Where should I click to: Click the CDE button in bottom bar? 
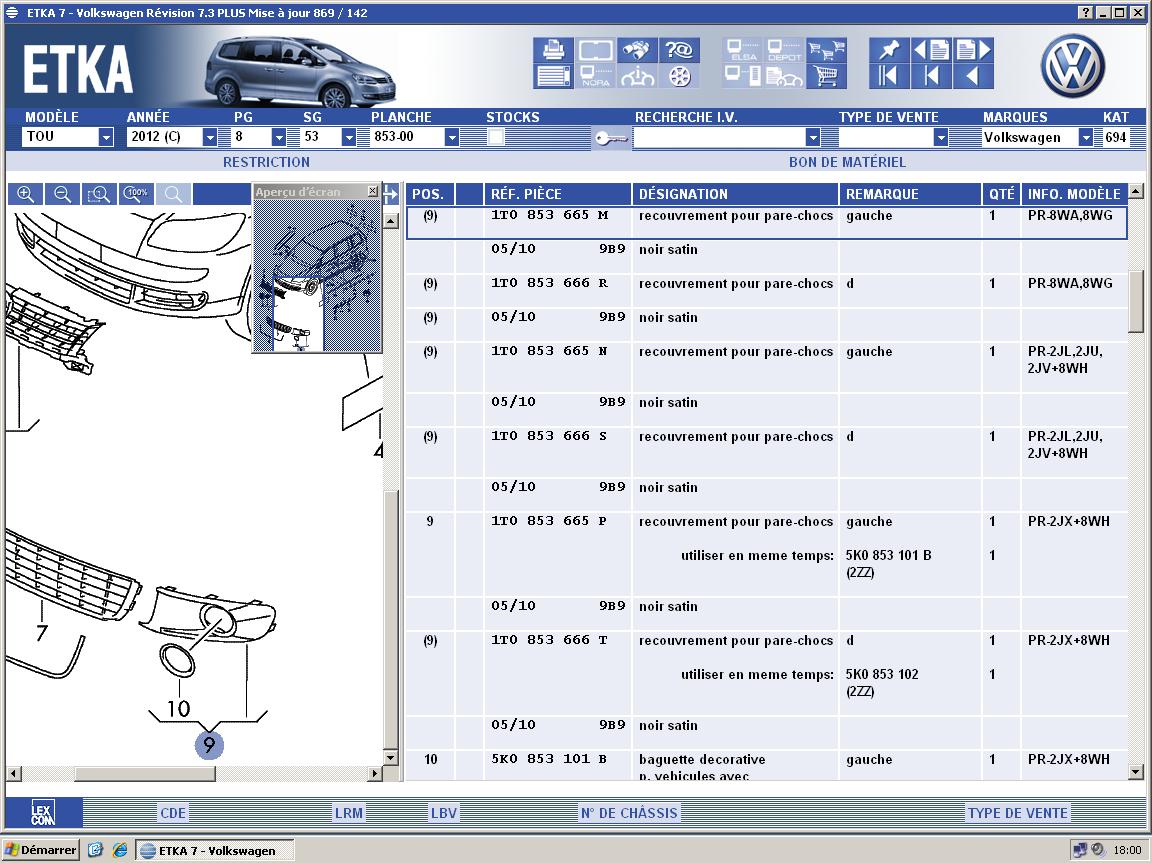pyautogui.click(x=173, y=813)
